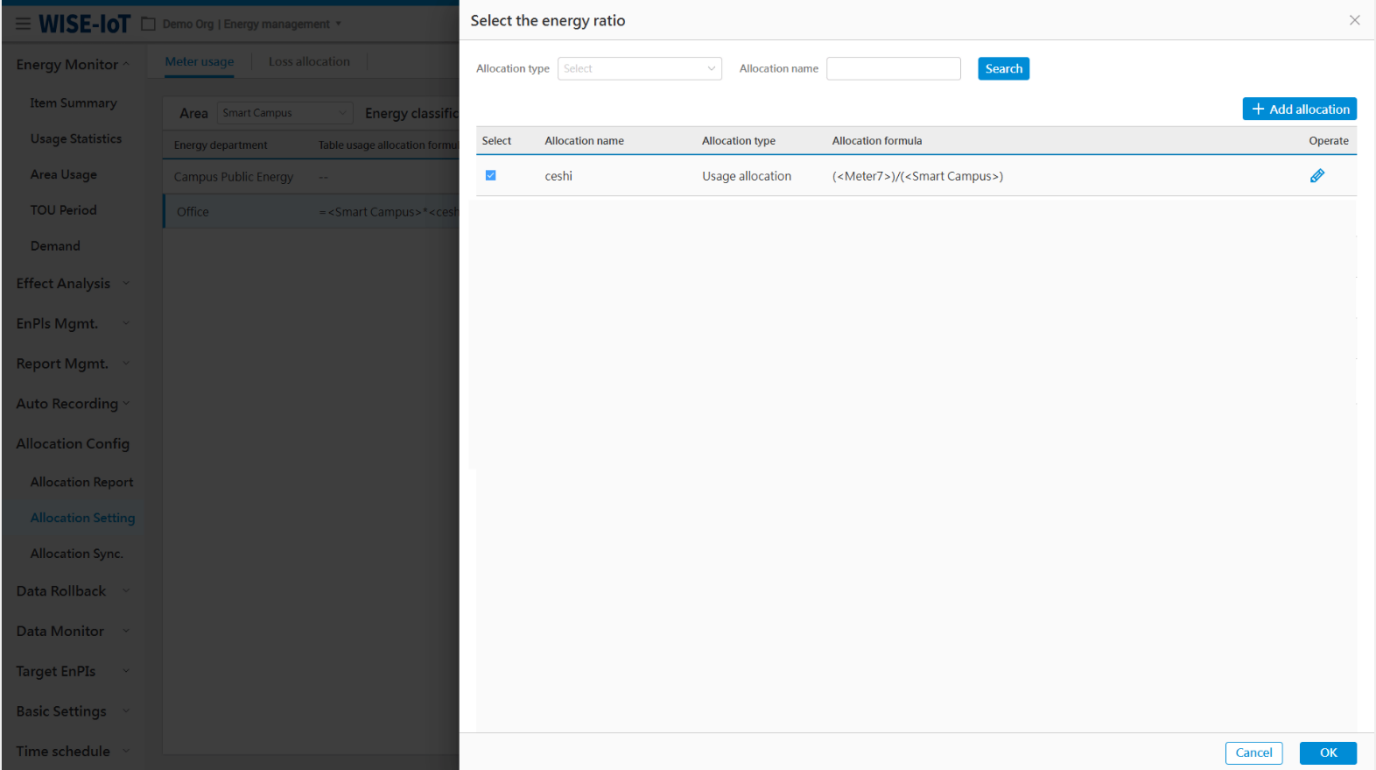
Task: Expand the Effect Analysis menu
Action: [x=72, y=284]
